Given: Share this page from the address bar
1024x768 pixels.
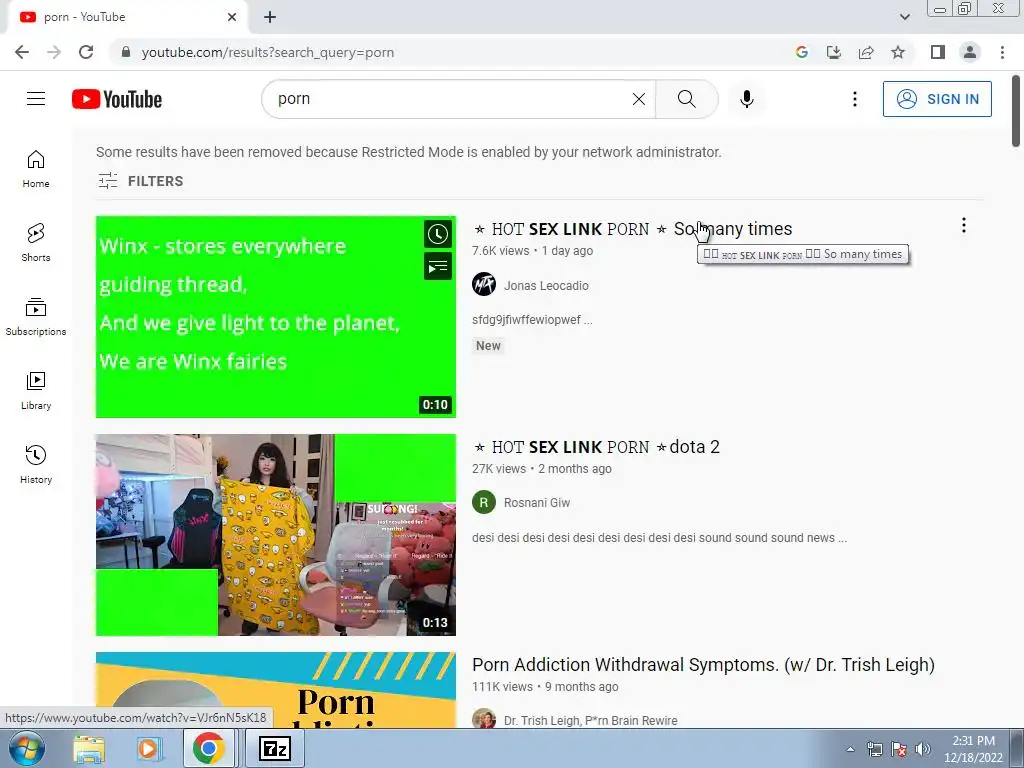Looking at the screenshot, I should pyautogui.click(x=866, y=52).
